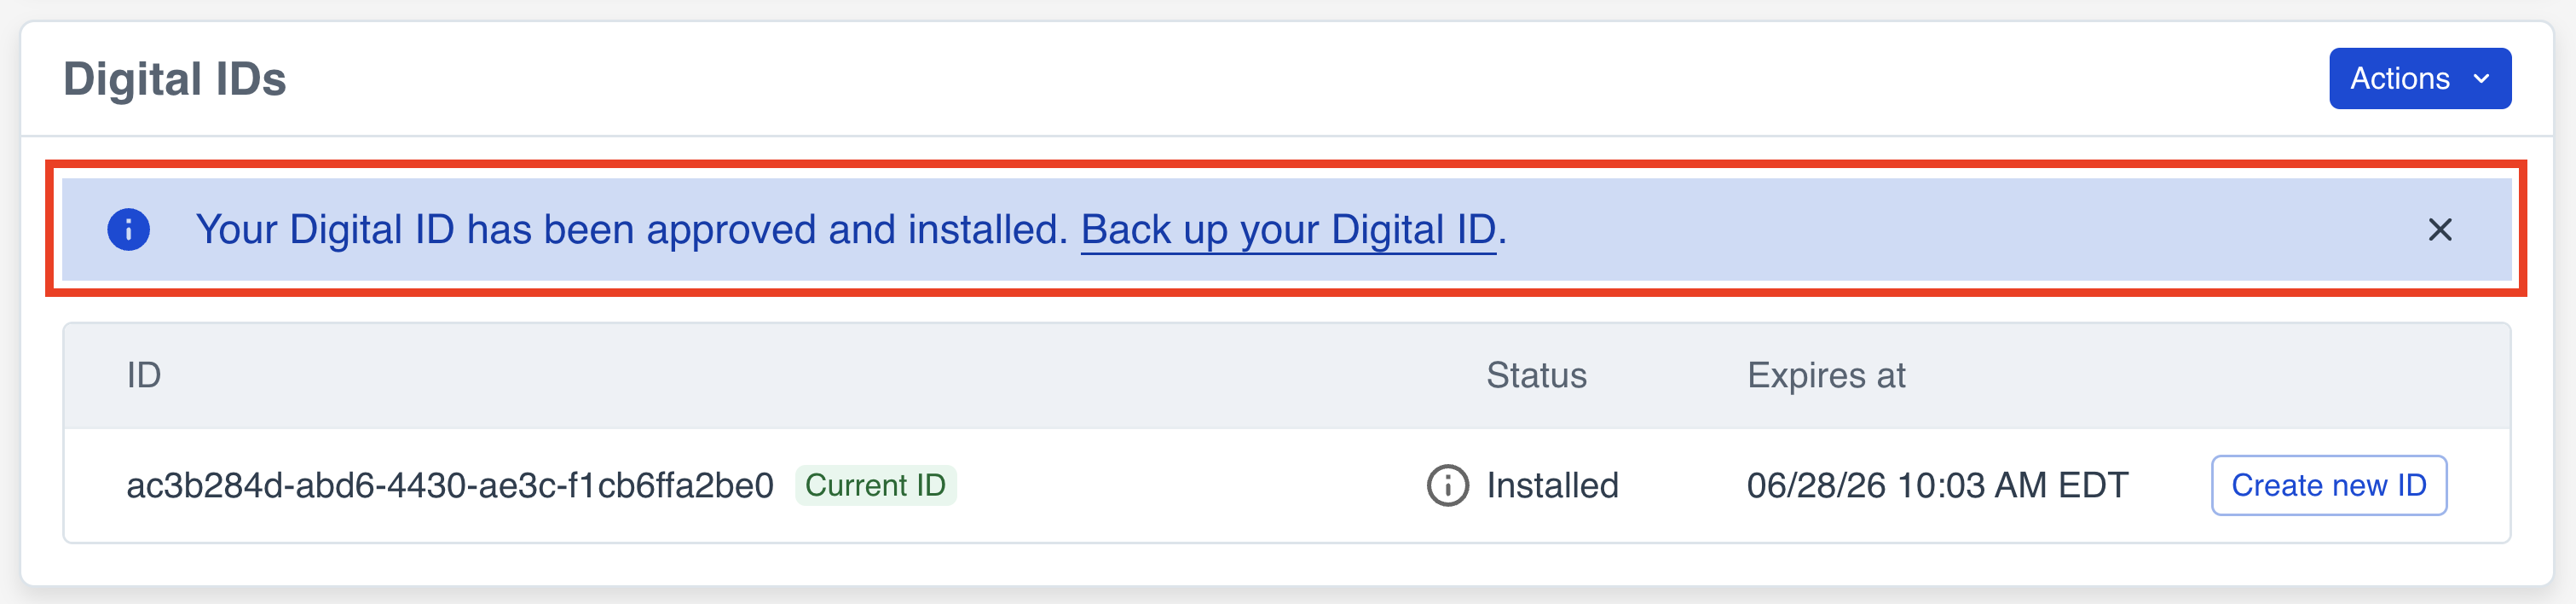Open the Actions dropdown menu
Screen dimensions: 2576x604
pyautogui.click(x=2400, y=78)
